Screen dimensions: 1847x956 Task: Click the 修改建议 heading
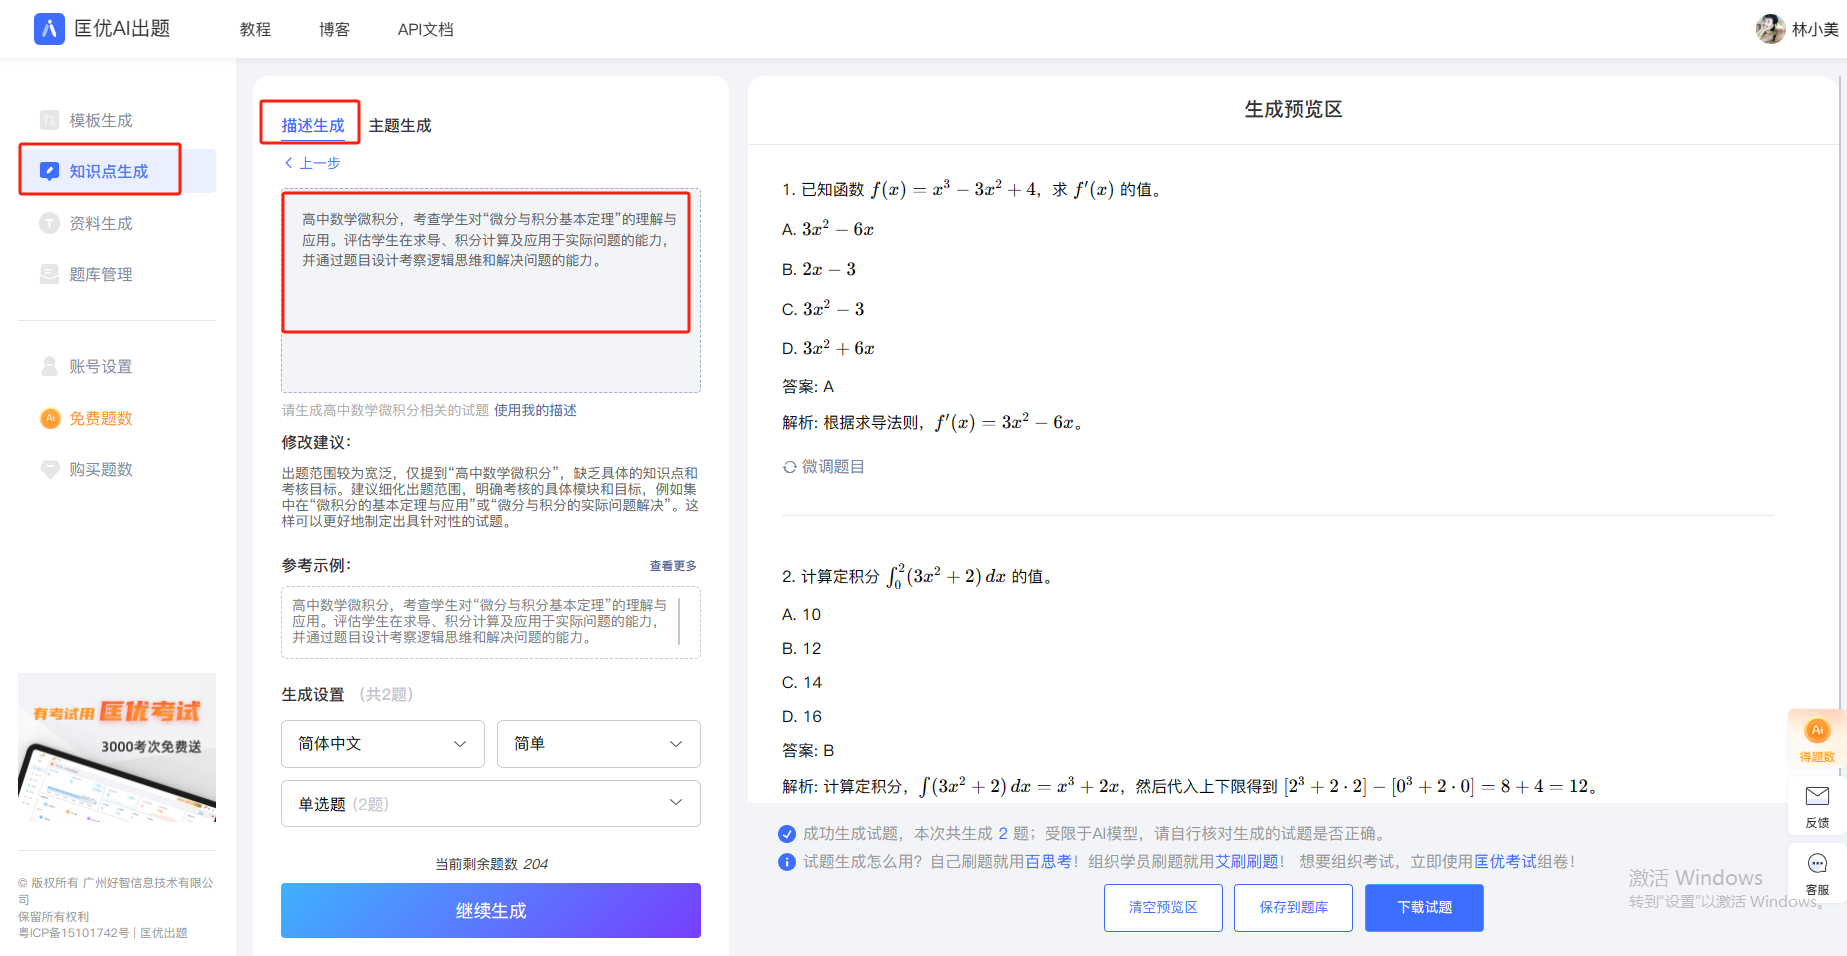pyautogui.click(x=316, y=442)
